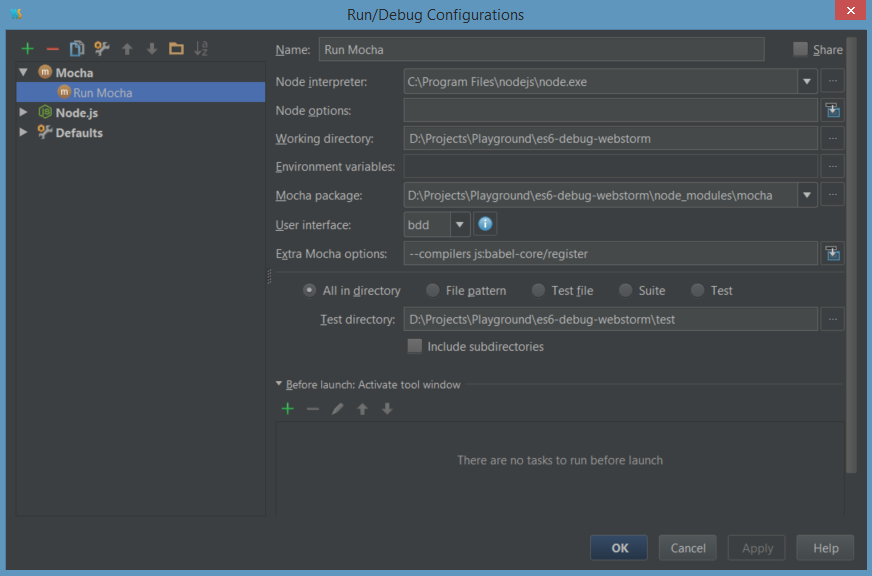This screenshot has width=872, height=576.
Task: Click the Test directory input field
Action: (x=610, y=319)
